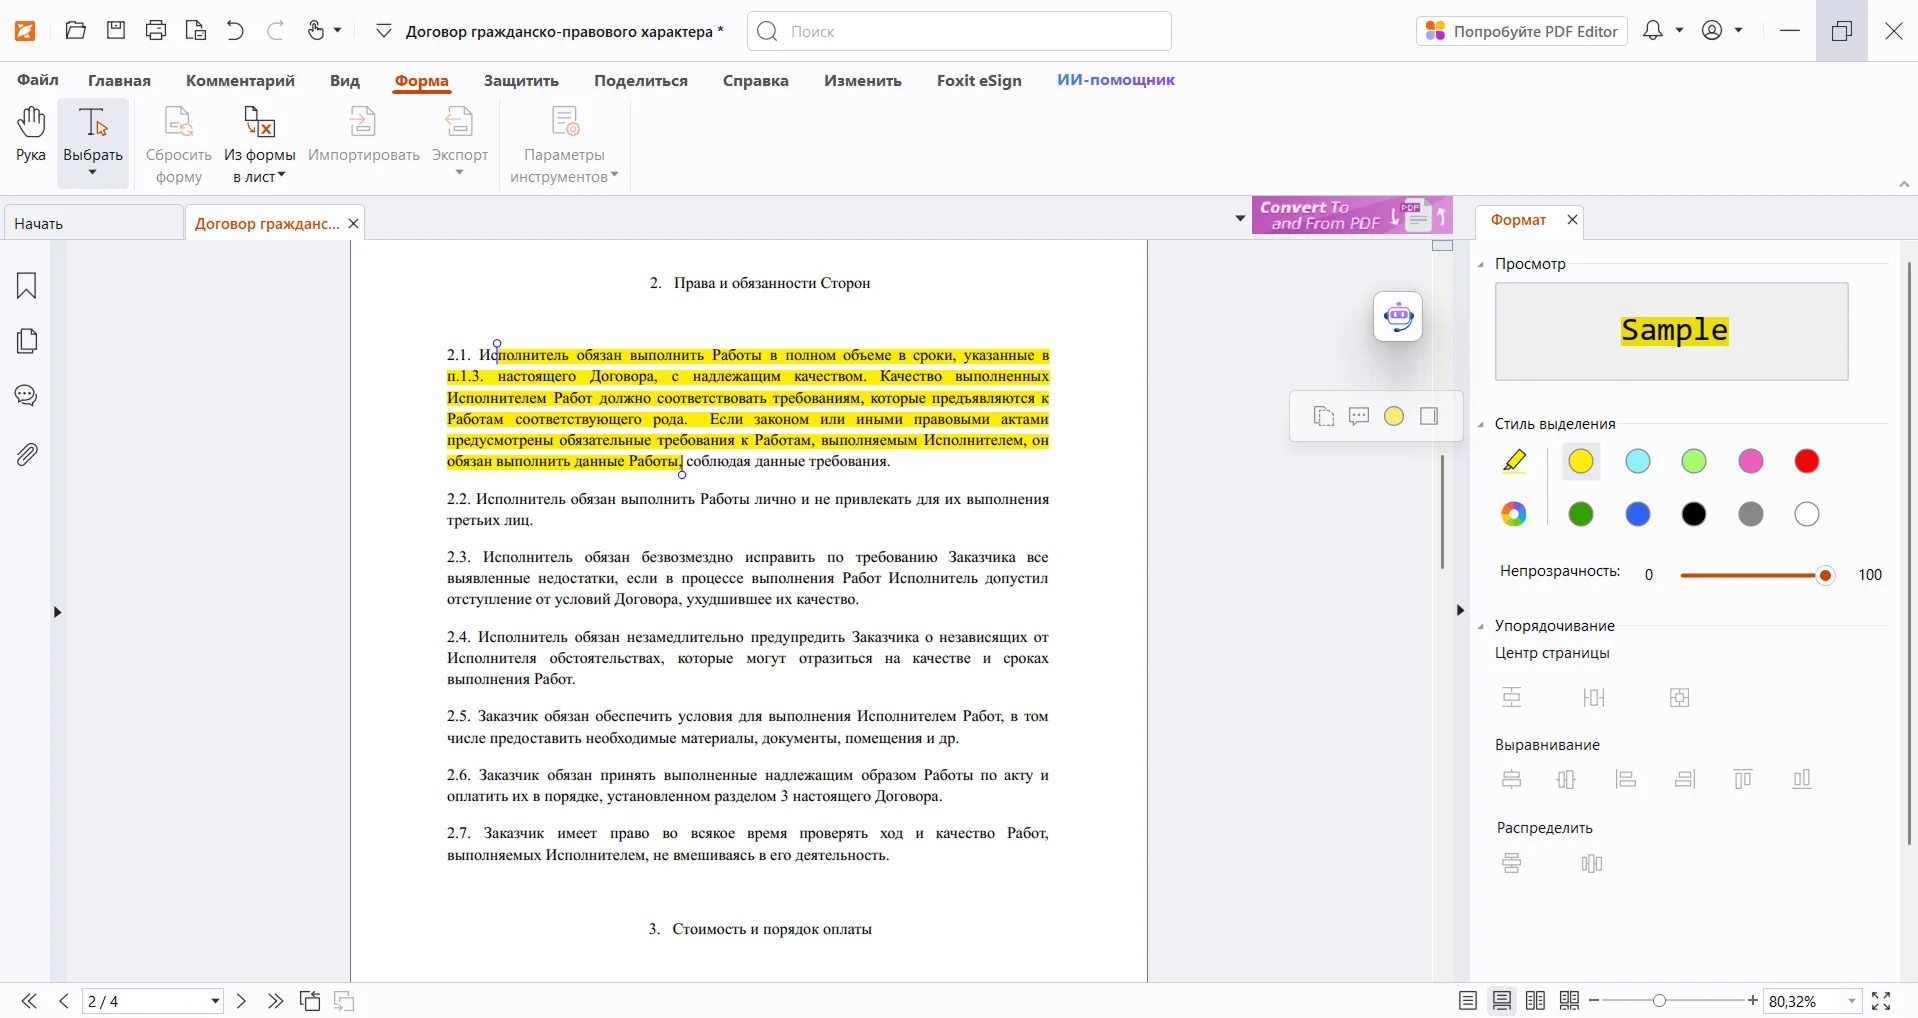Click in the Поиск search field
The width and height of the screenshot is (1918, 1018).
959,31
